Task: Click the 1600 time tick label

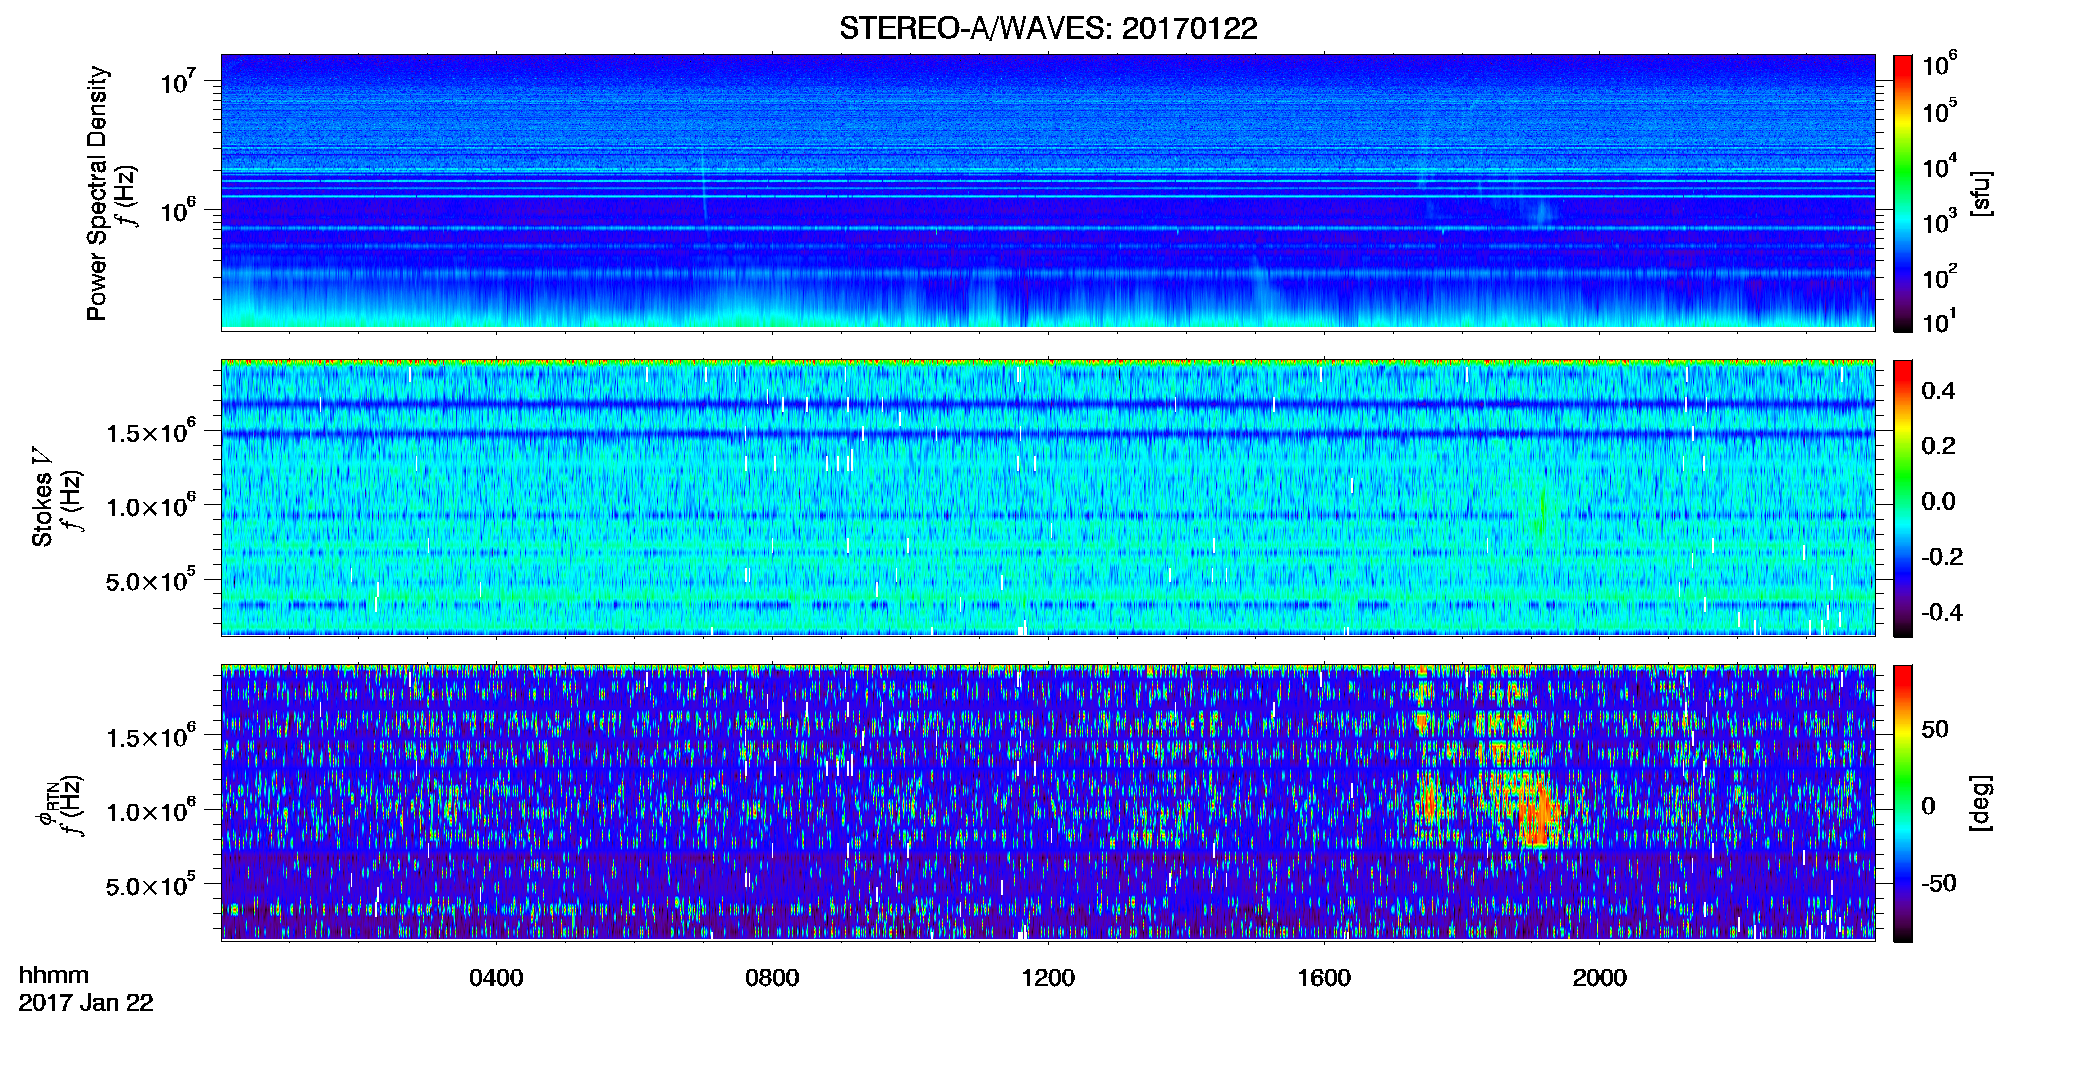Action: tap(1324, 978)
